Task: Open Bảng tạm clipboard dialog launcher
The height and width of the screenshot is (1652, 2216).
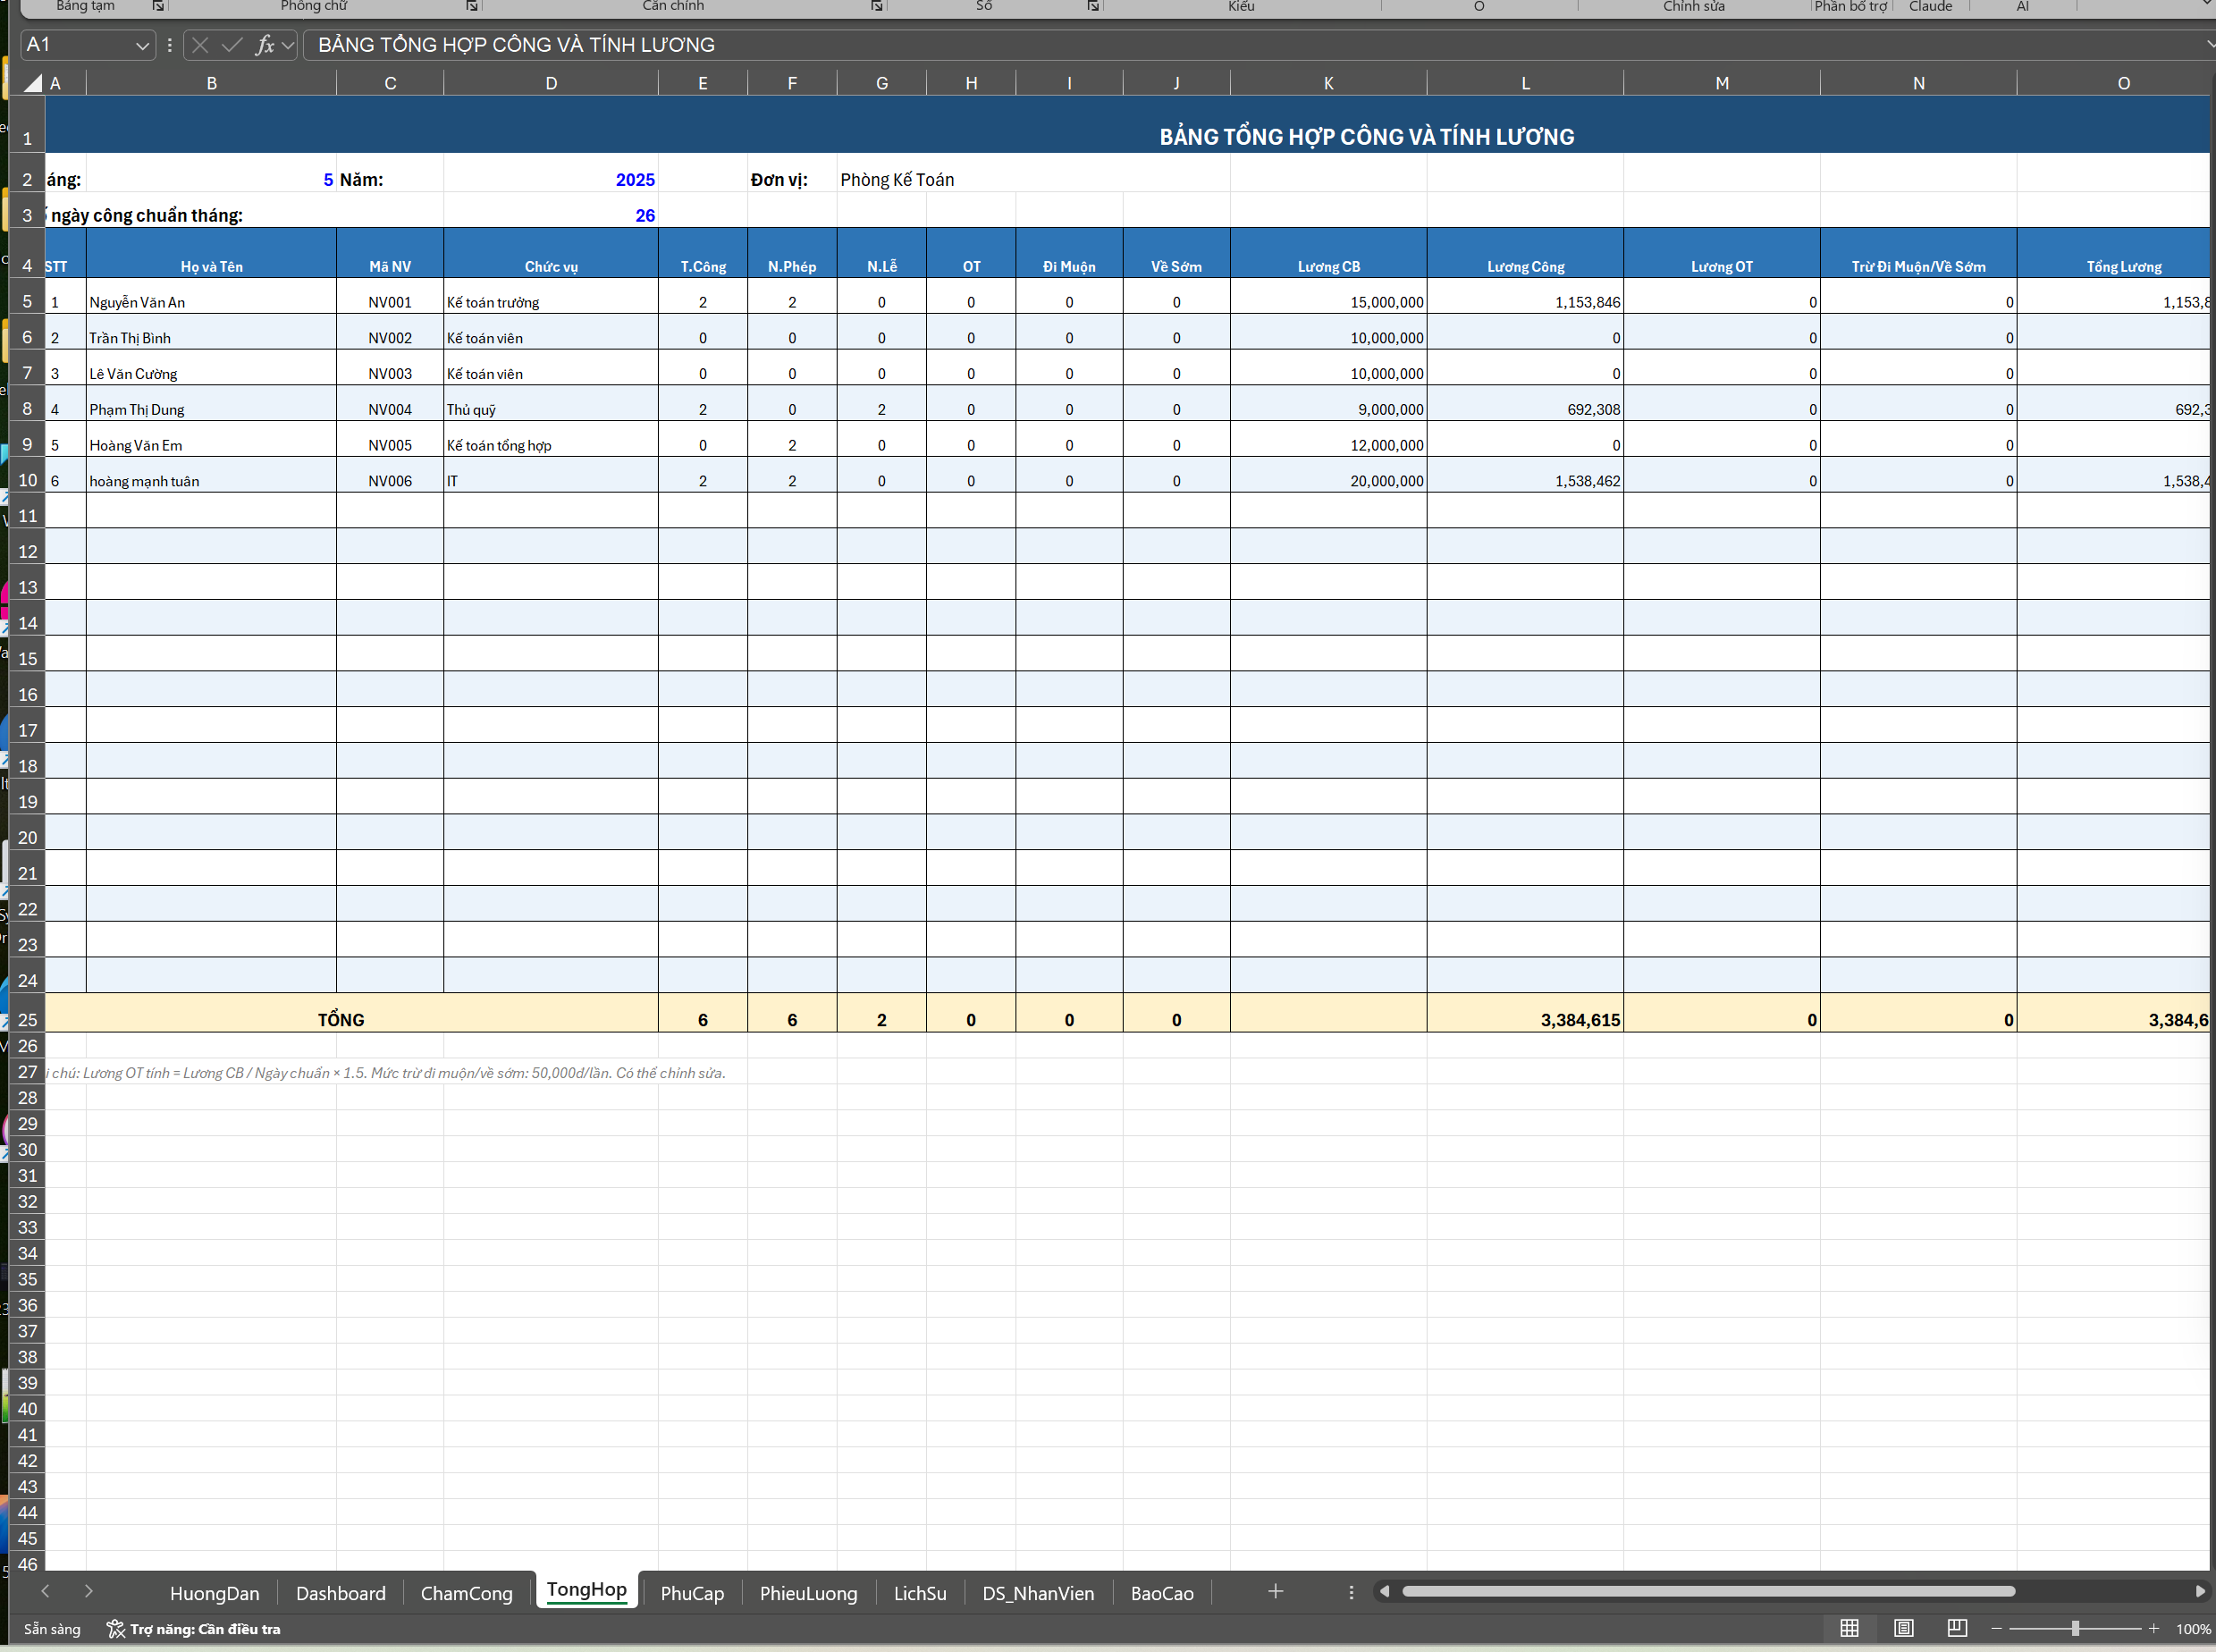Action: (158, 6)
